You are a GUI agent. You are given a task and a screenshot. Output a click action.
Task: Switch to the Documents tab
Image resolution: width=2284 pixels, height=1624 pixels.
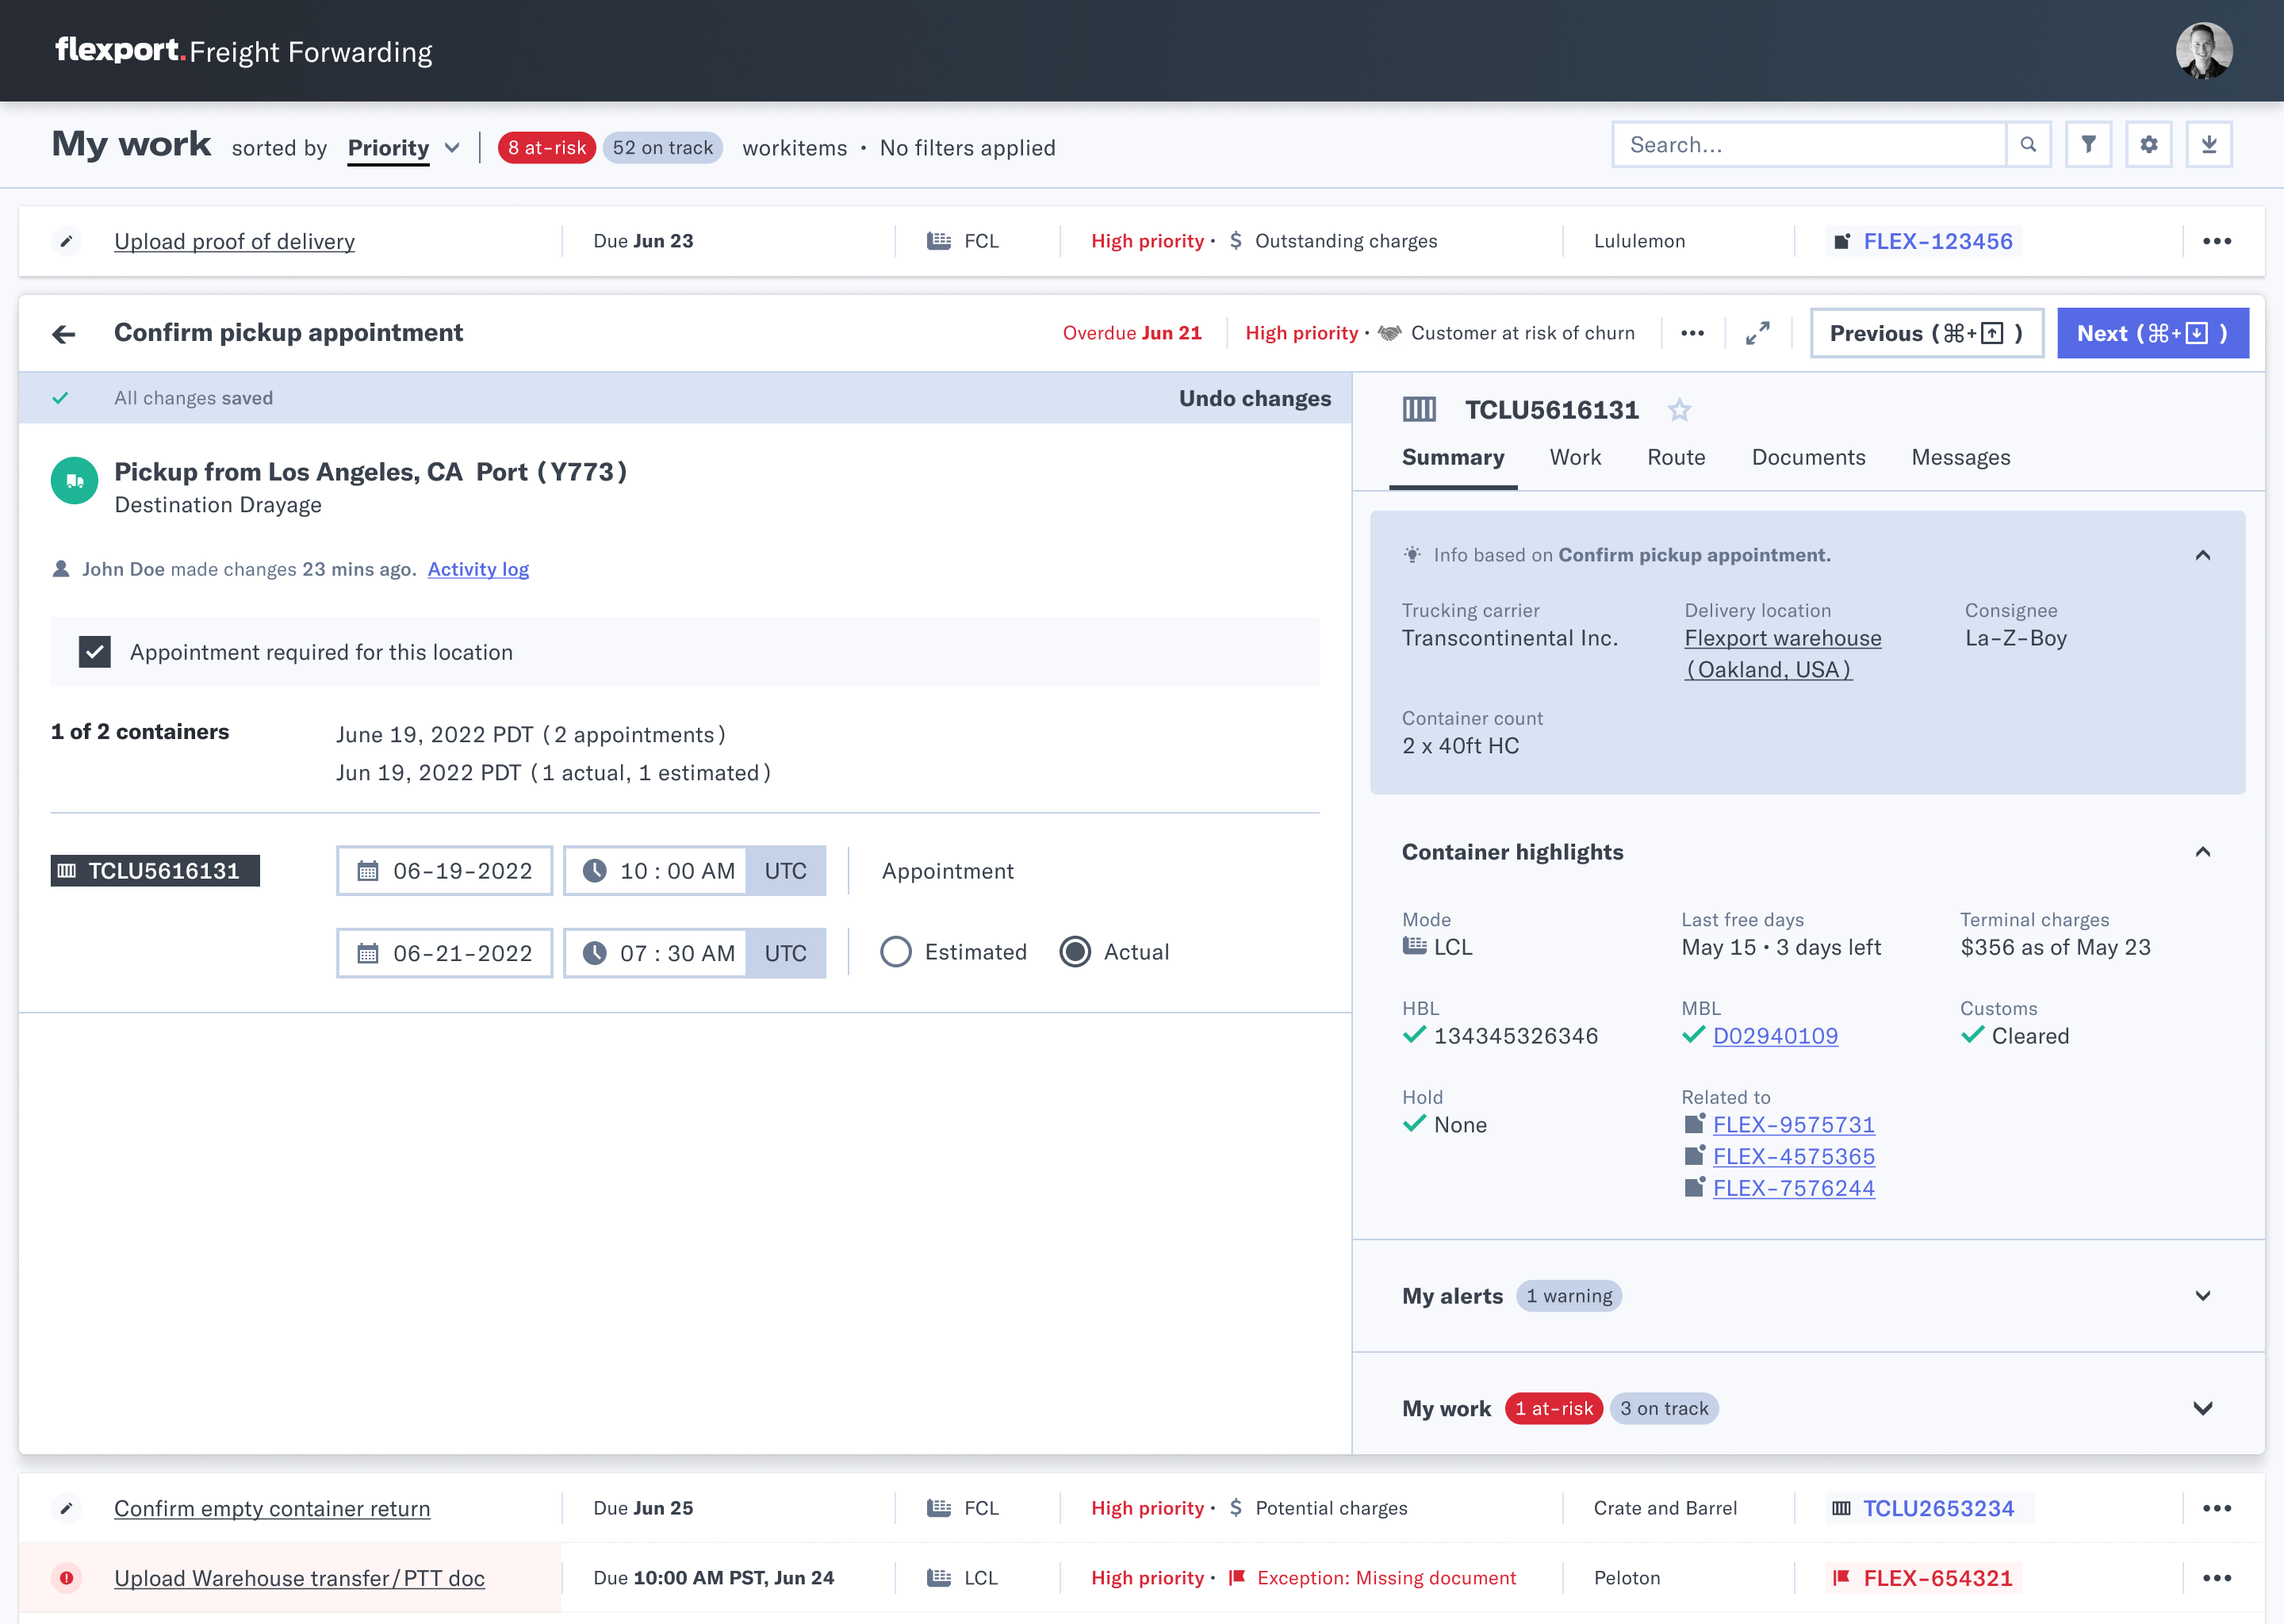tap(1808, 458)
